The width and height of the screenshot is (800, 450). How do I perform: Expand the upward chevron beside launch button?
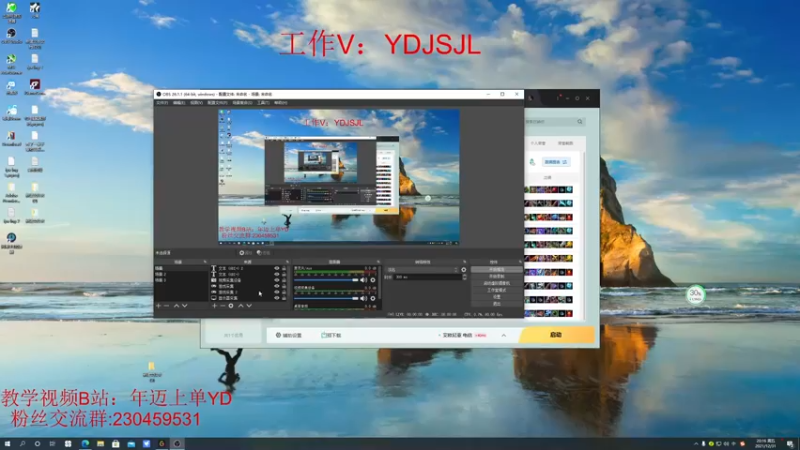[x=504, y=335]
